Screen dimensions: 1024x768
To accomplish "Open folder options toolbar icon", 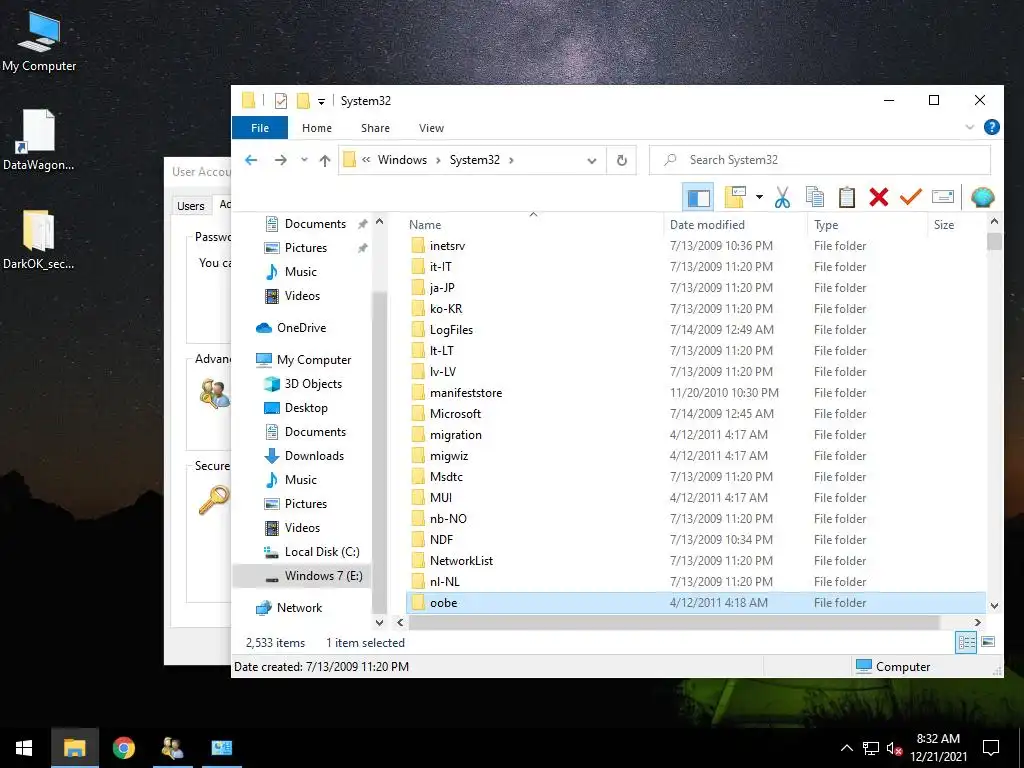I will (735, 197).
